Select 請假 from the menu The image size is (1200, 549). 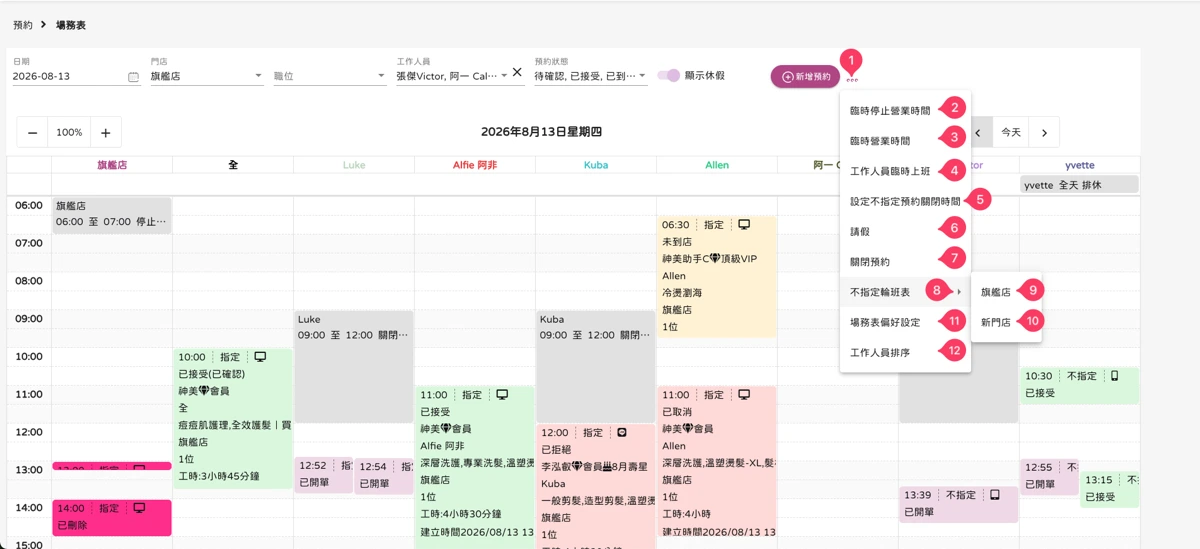[x=860, y=231]
